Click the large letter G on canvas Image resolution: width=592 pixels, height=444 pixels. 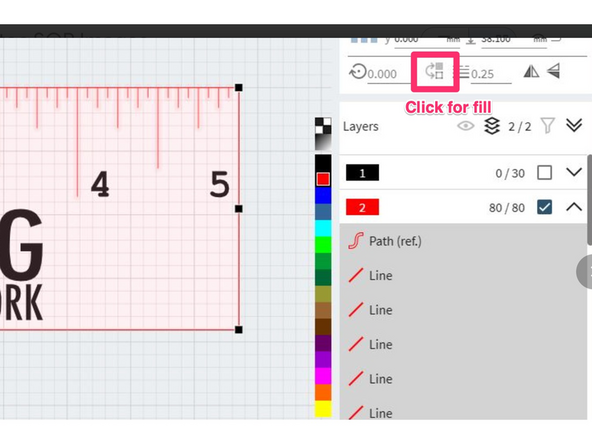click(x=22, y=244)
